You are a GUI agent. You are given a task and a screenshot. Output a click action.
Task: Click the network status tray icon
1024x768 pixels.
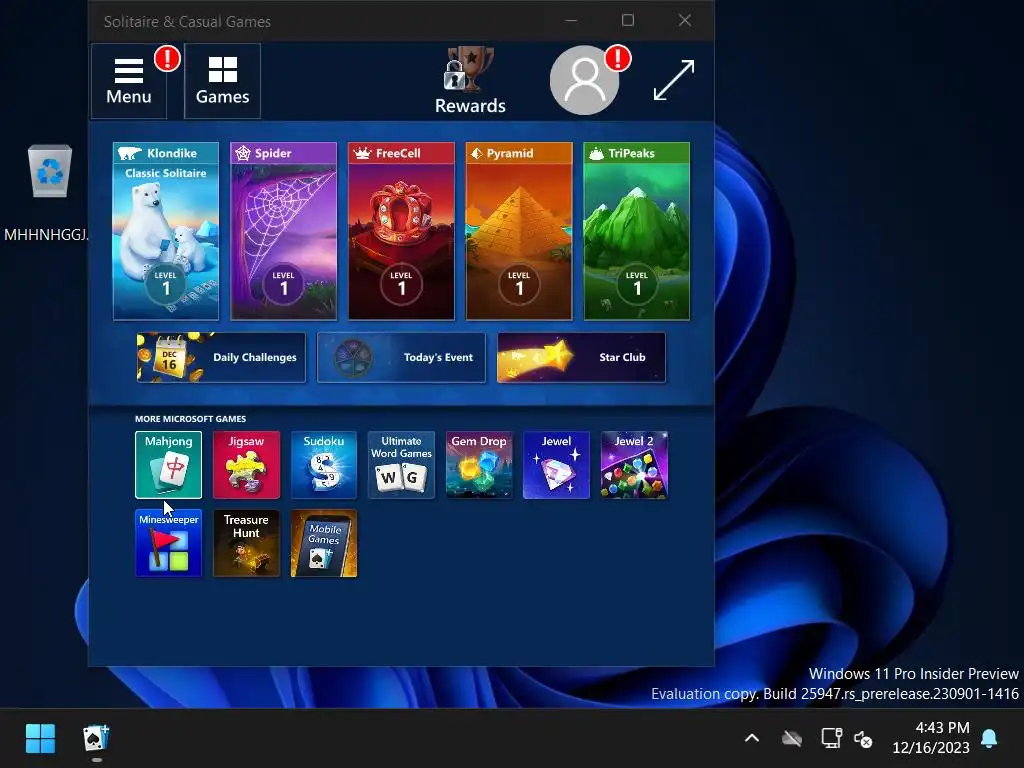pos(831,739)
